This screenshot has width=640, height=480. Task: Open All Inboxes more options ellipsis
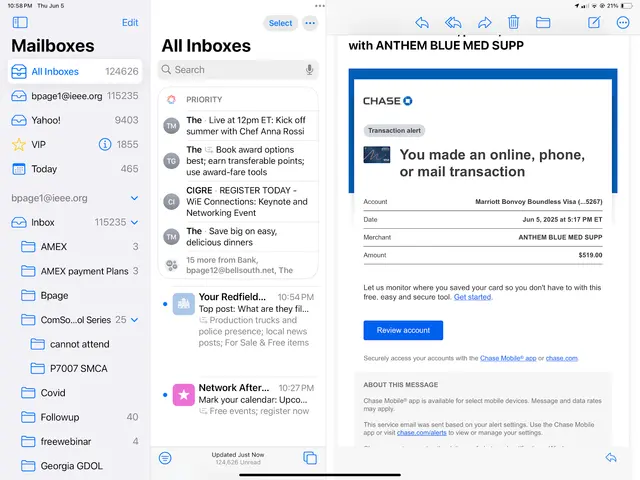pos(310,23)
